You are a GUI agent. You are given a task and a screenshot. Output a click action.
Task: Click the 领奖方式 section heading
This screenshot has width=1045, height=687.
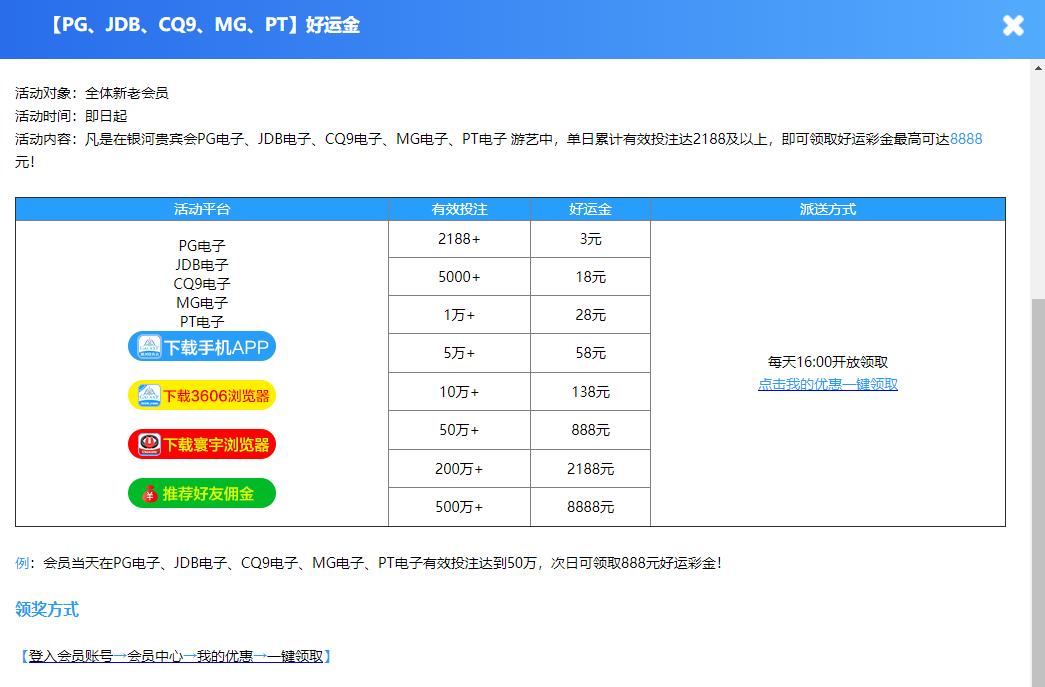click(47, 609)
